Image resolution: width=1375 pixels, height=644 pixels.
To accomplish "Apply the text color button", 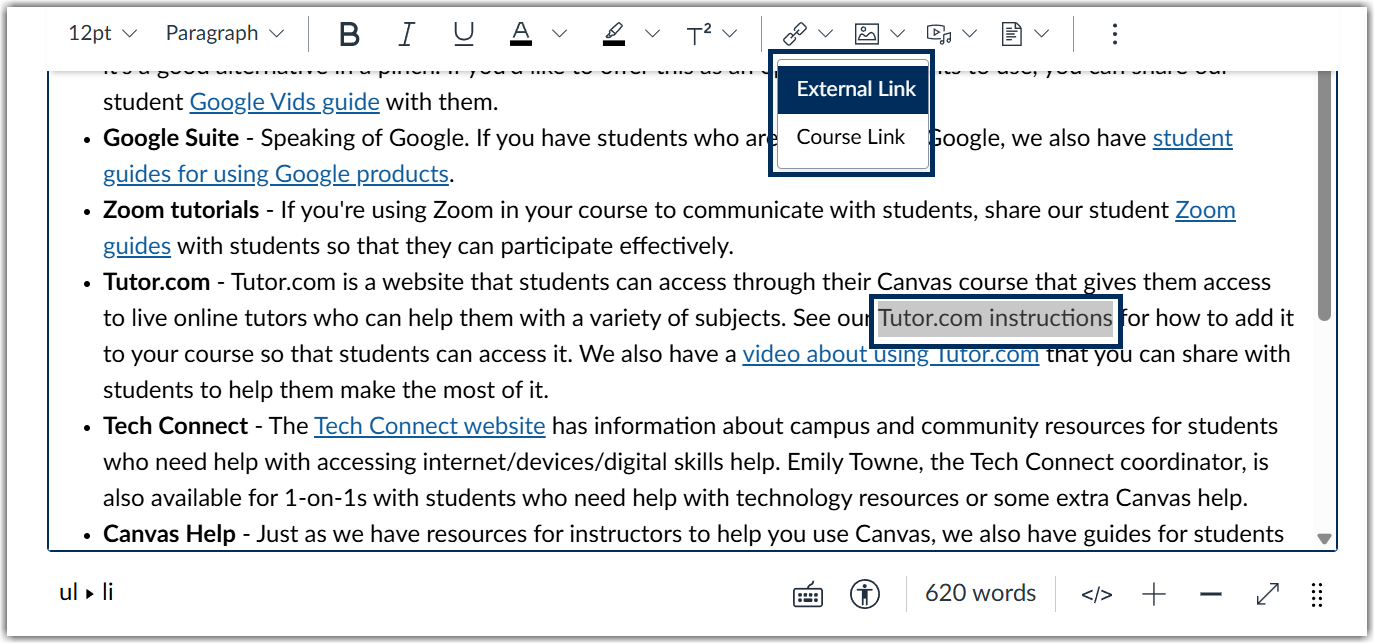I will point(520,34).
